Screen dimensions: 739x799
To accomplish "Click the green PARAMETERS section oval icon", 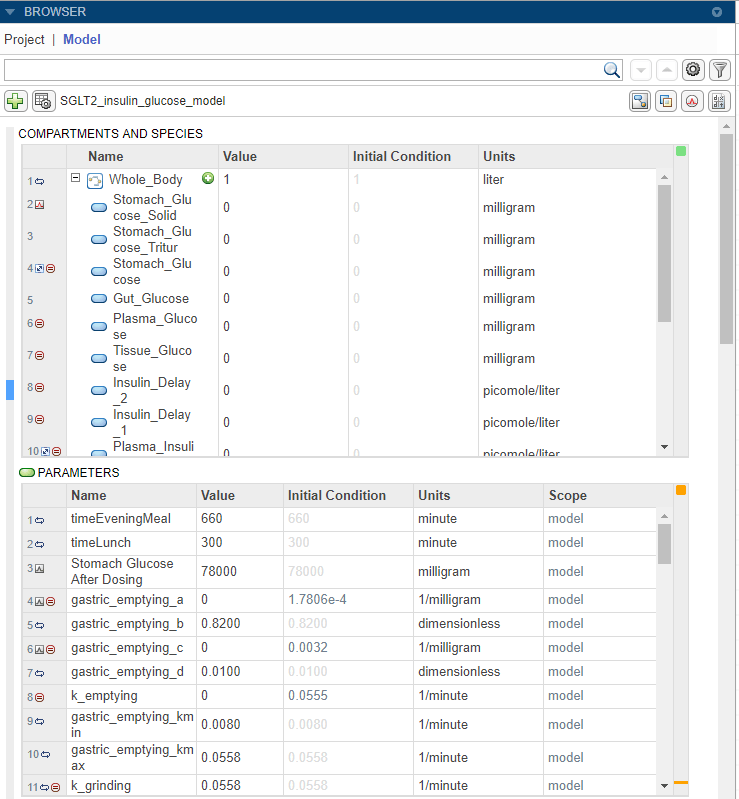I will [27, 472].
